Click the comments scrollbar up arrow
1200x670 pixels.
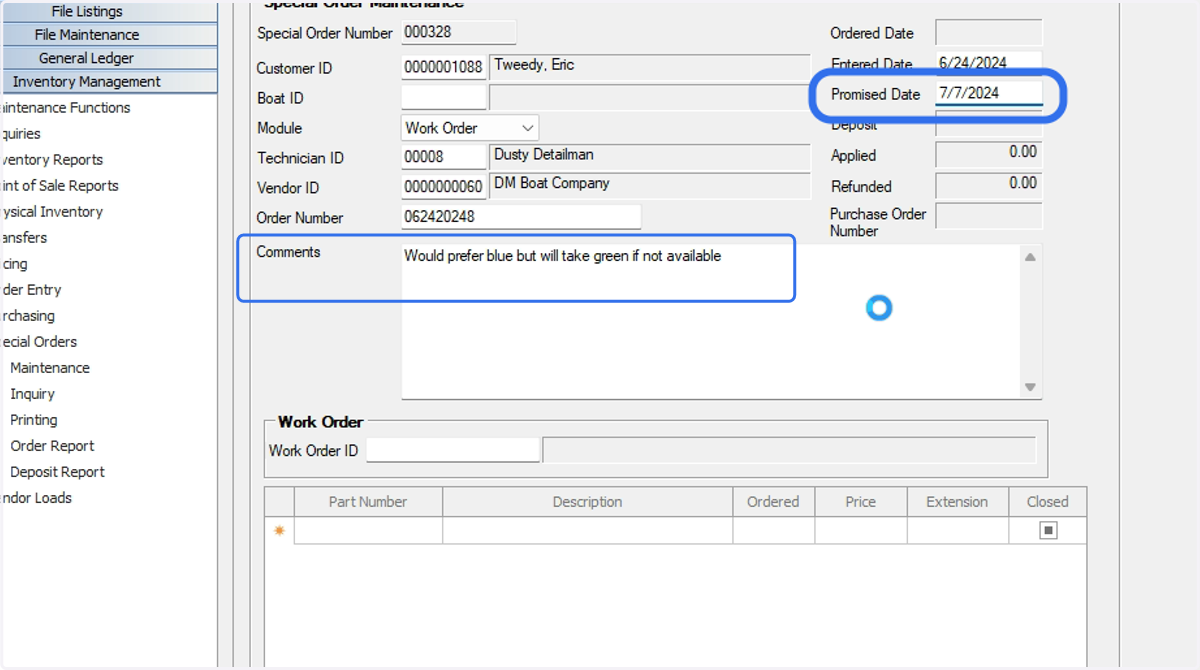coord(1030,257)
